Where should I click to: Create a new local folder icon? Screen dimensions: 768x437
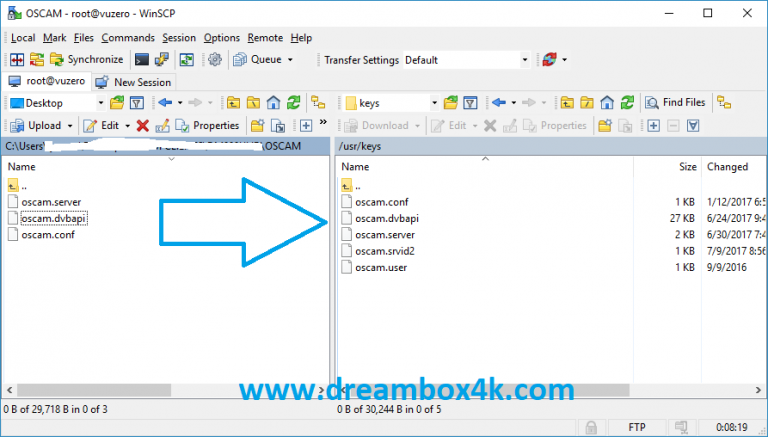tap(258, 126)
